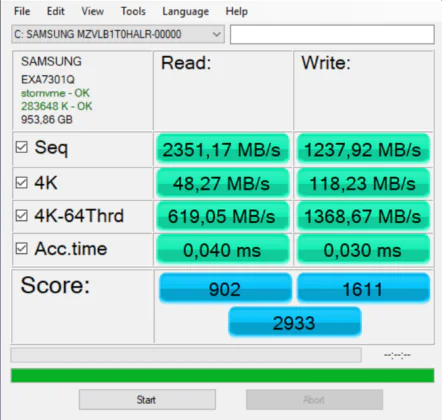This screenshot has height=420, width=442.
Task: Click the Seq read result 2351,17 MB/s
Action: 222,149
